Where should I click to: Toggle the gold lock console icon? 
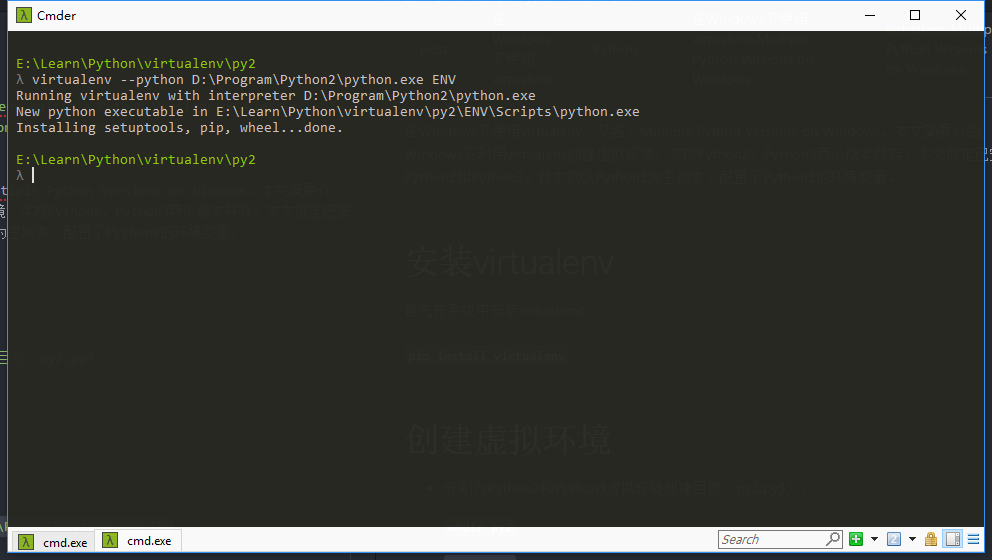(931, 539)
